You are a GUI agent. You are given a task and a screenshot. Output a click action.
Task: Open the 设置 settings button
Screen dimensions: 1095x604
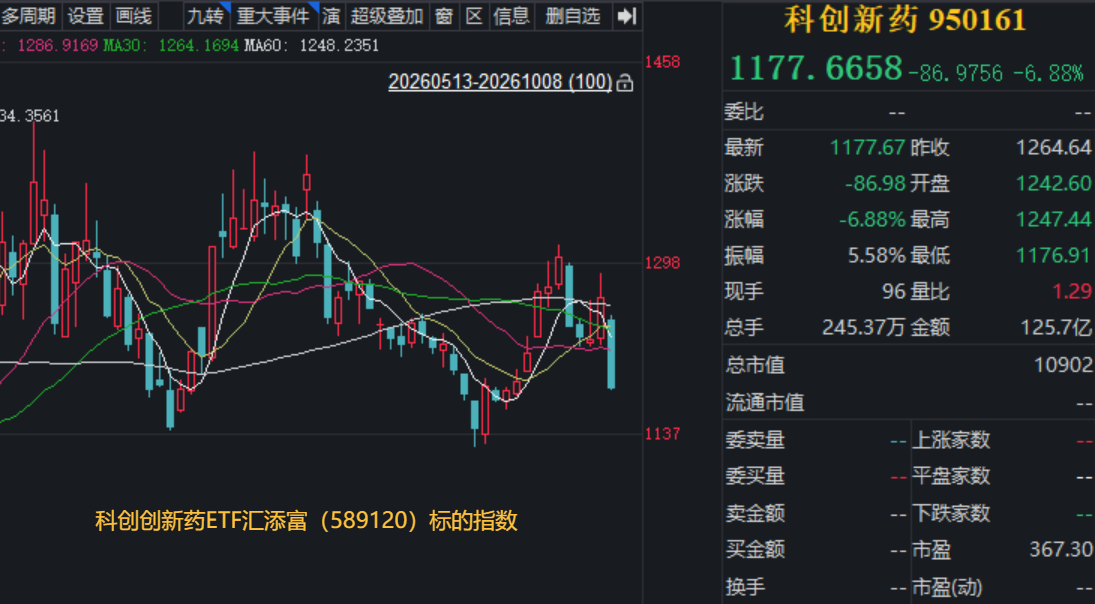(x=85, y=16)
